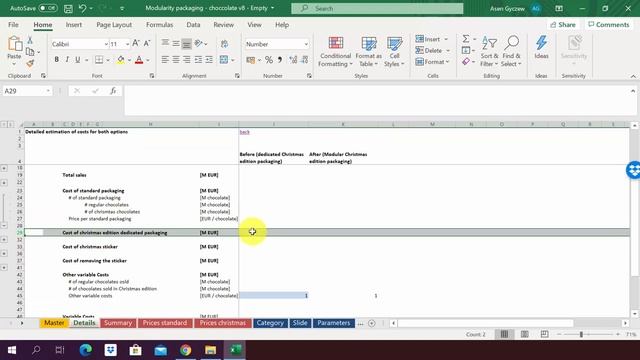Toggle Bold formatting

click(x=56, y=60)
